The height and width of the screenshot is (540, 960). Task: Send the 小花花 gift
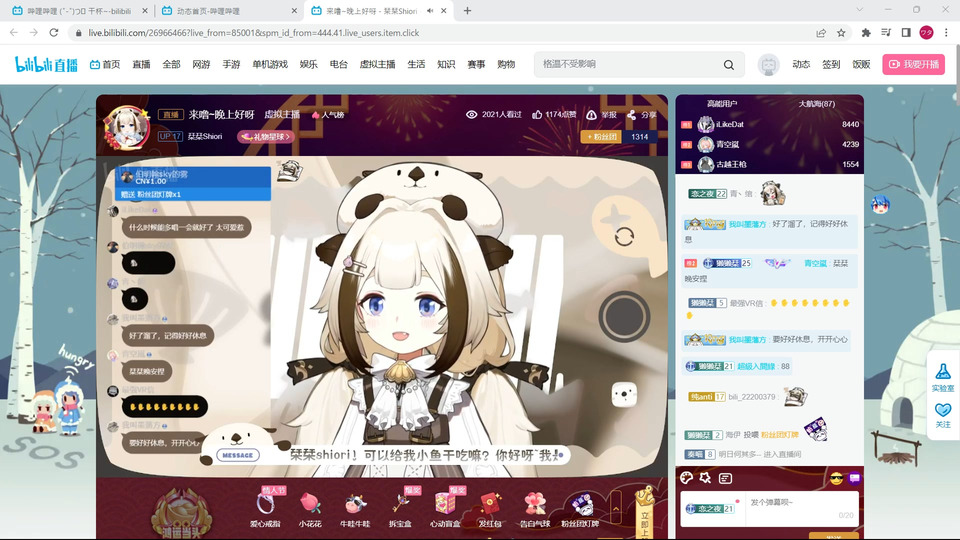pyautogui.click(x=310, y=509)
